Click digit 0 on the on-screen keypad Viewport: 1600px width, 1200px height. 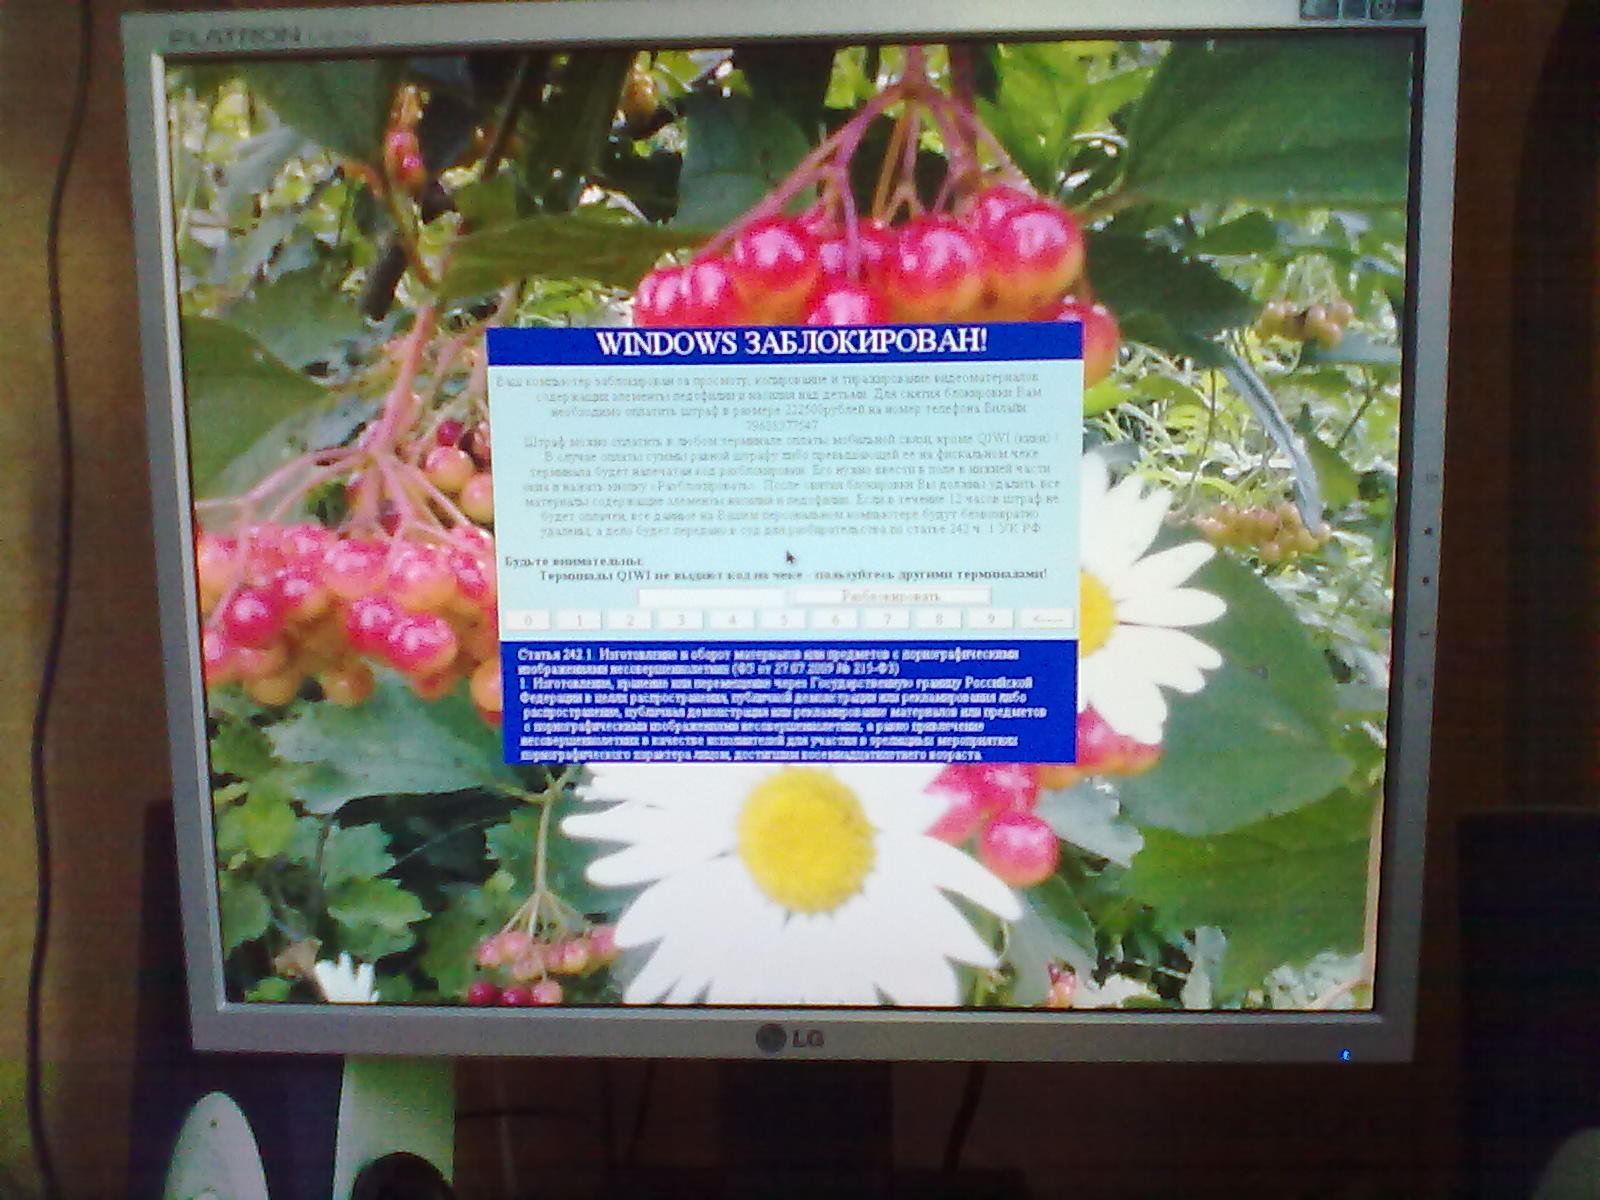[527, 620]
